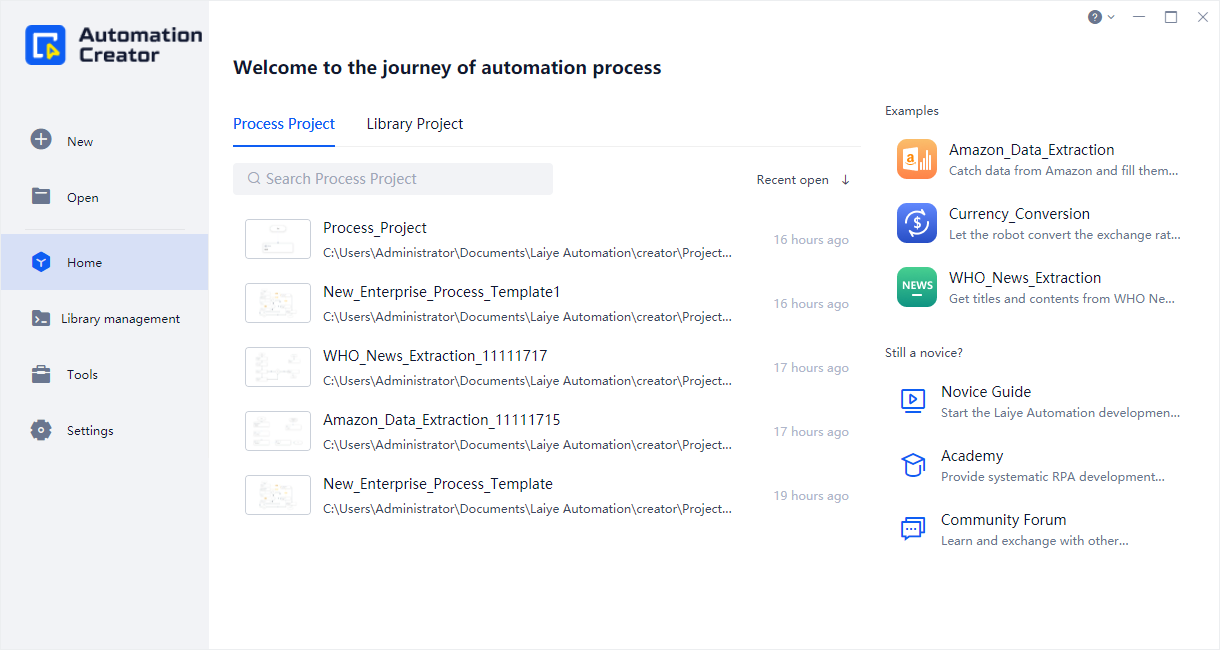Go to Home in the sidebar
Image resolution: width=1220 pixels, height=650 pixels.
(x=84, y=262)
